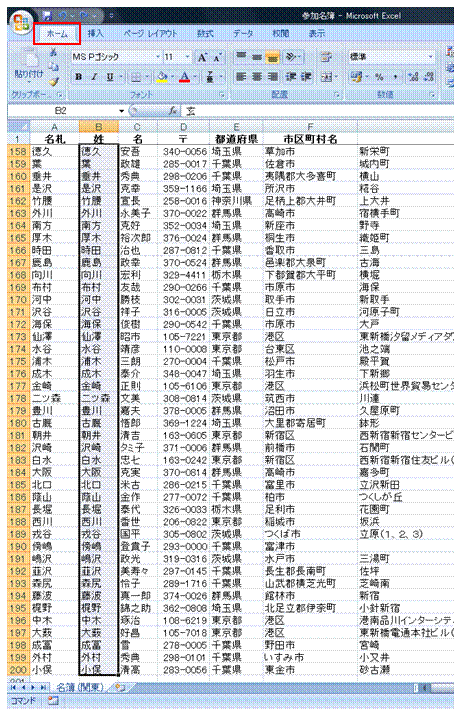Select the Format Painter brush icon
The image size is (461, 716).
tap(54, 81)
